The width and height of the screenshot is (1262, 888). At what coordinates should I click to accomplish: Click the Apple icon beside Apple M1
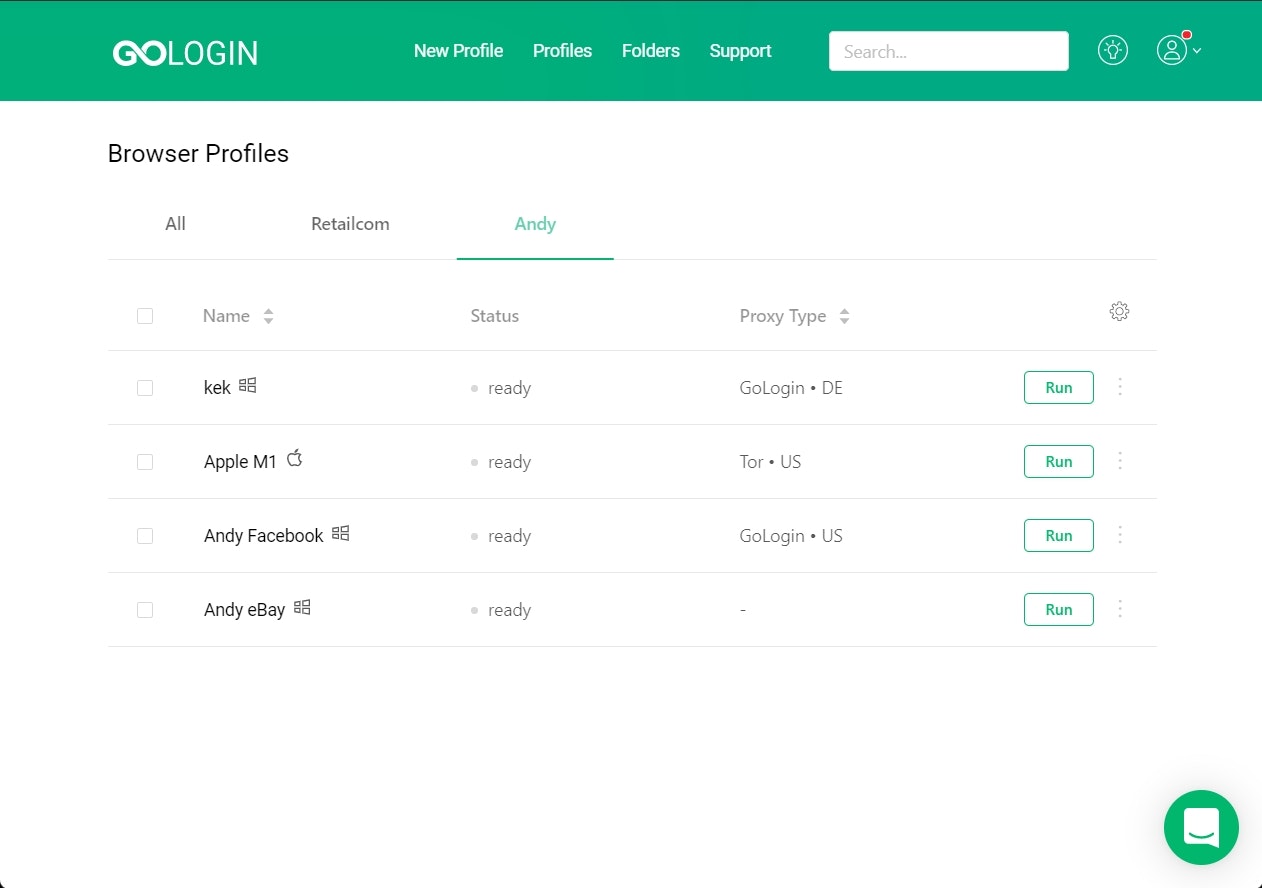(294, 457)
